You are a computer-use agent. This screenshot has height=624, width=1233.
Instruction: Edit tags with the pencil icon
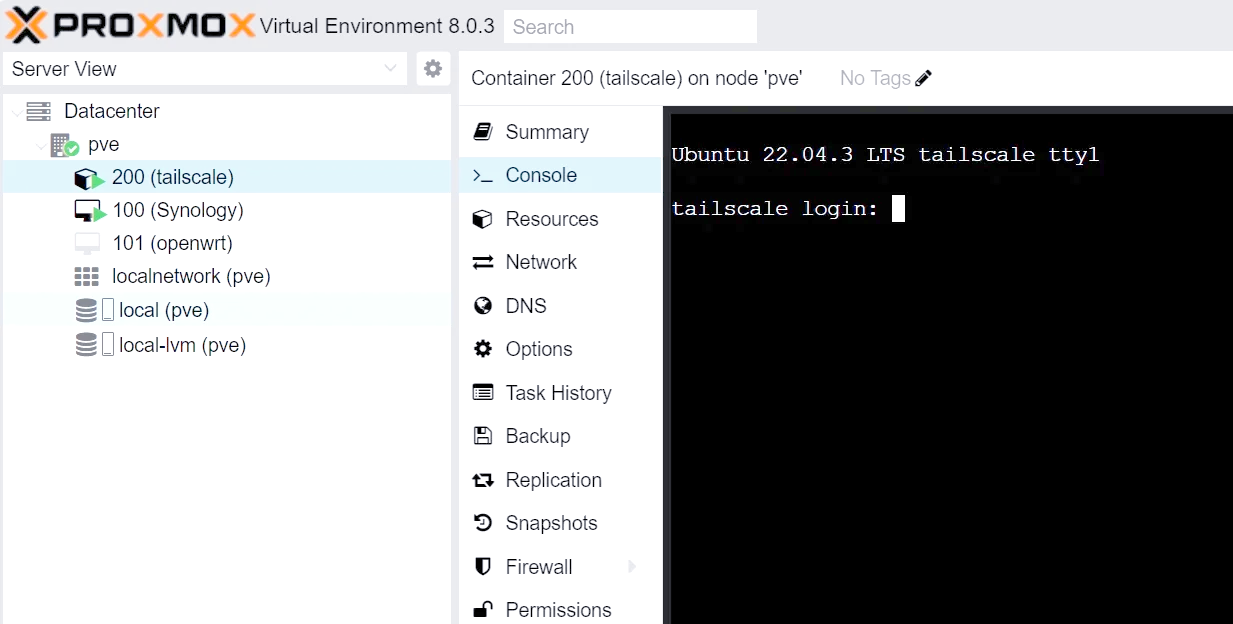point(923,78)
